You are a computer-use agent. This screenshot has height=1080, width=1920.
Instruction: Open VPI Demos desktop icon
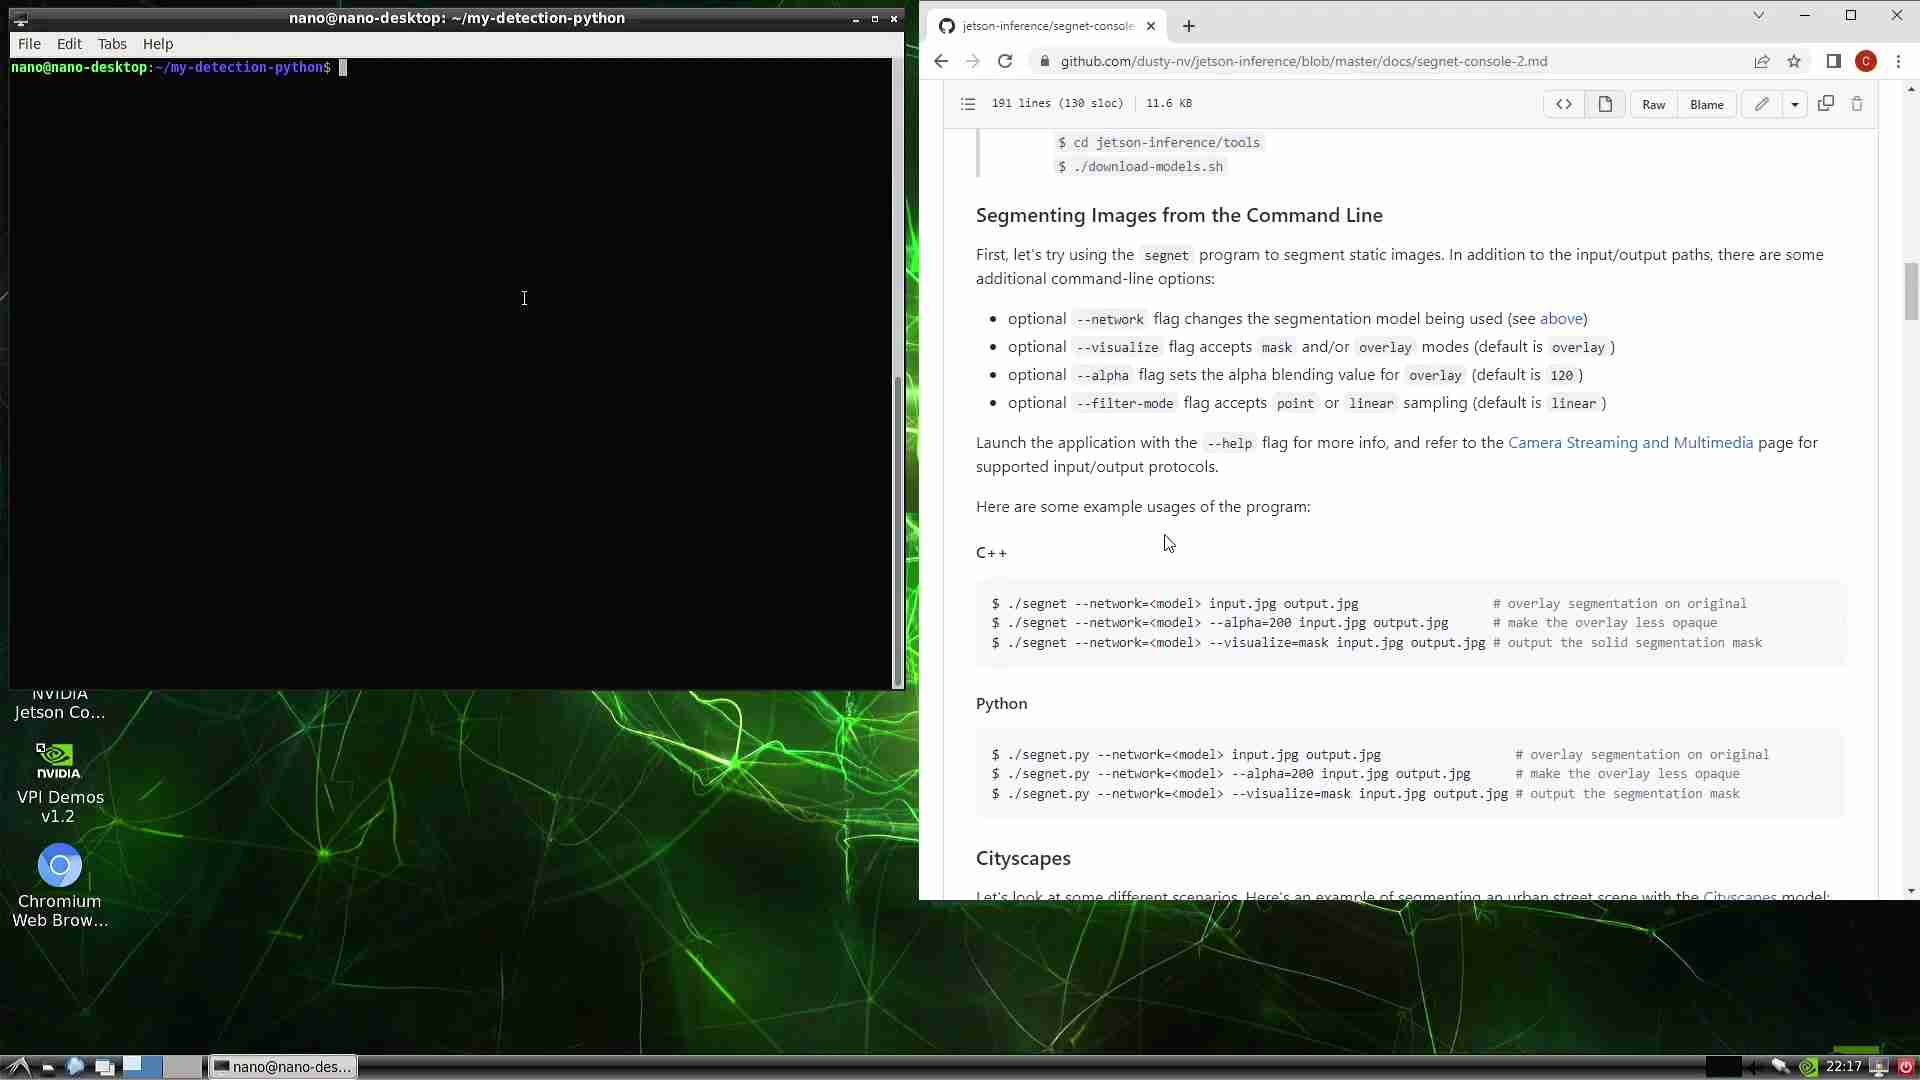pos(59,762)
